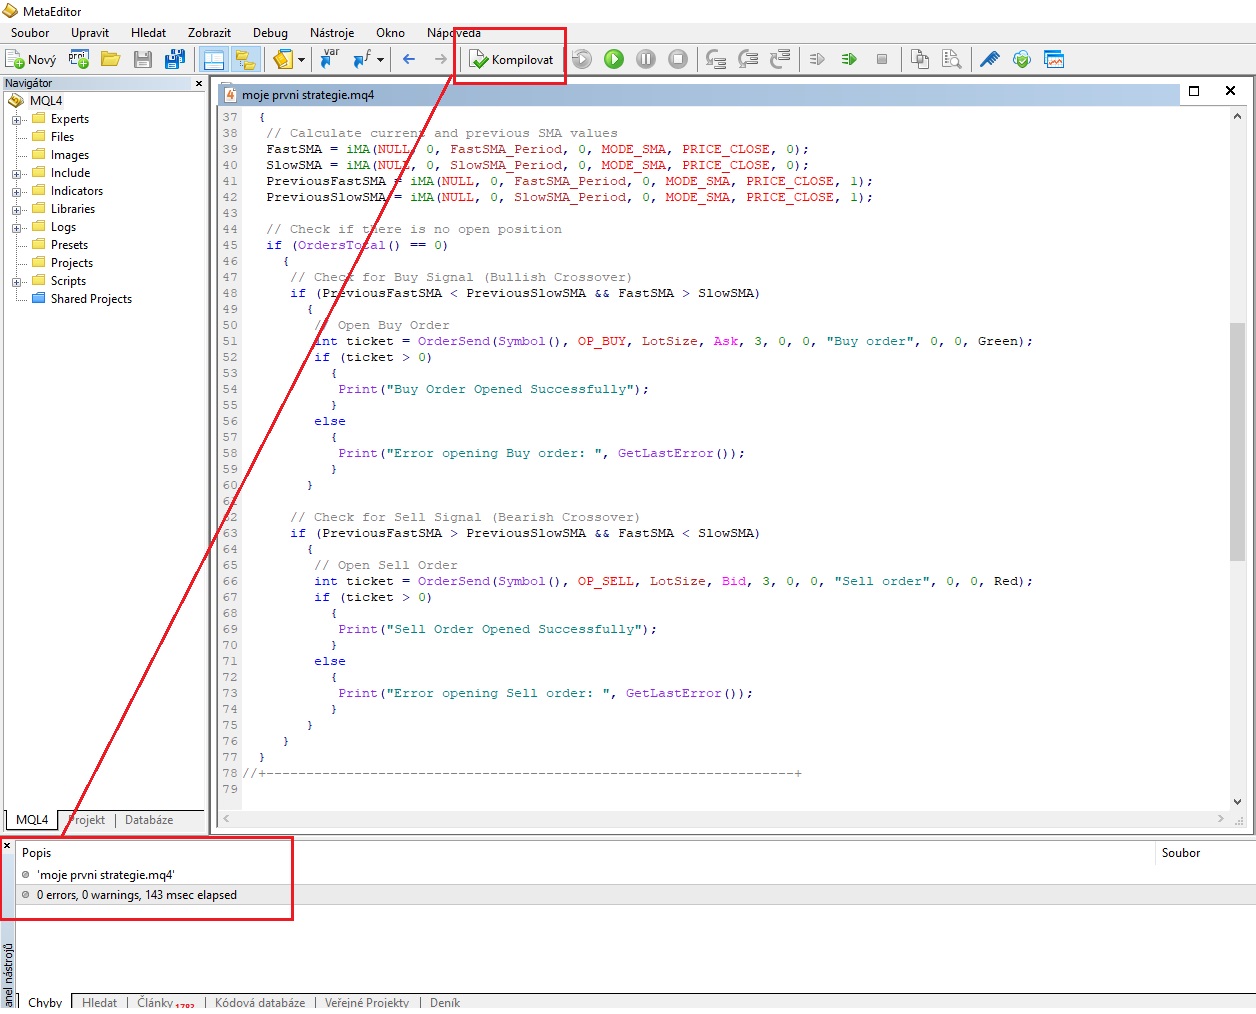This screenshot has height=1014, width=1256.
Task: Open the Debug menu
Action: tap(269, 33)
